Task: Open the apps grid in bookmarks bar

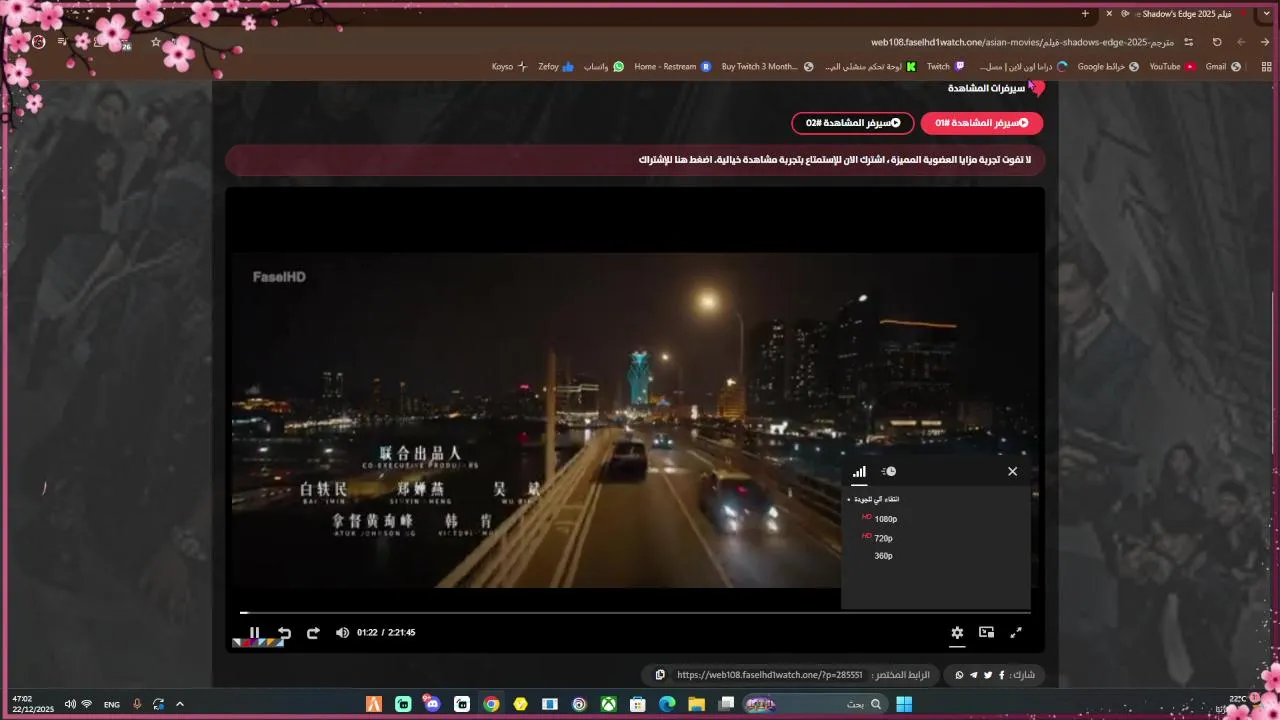Action: tap(1265, 66)
